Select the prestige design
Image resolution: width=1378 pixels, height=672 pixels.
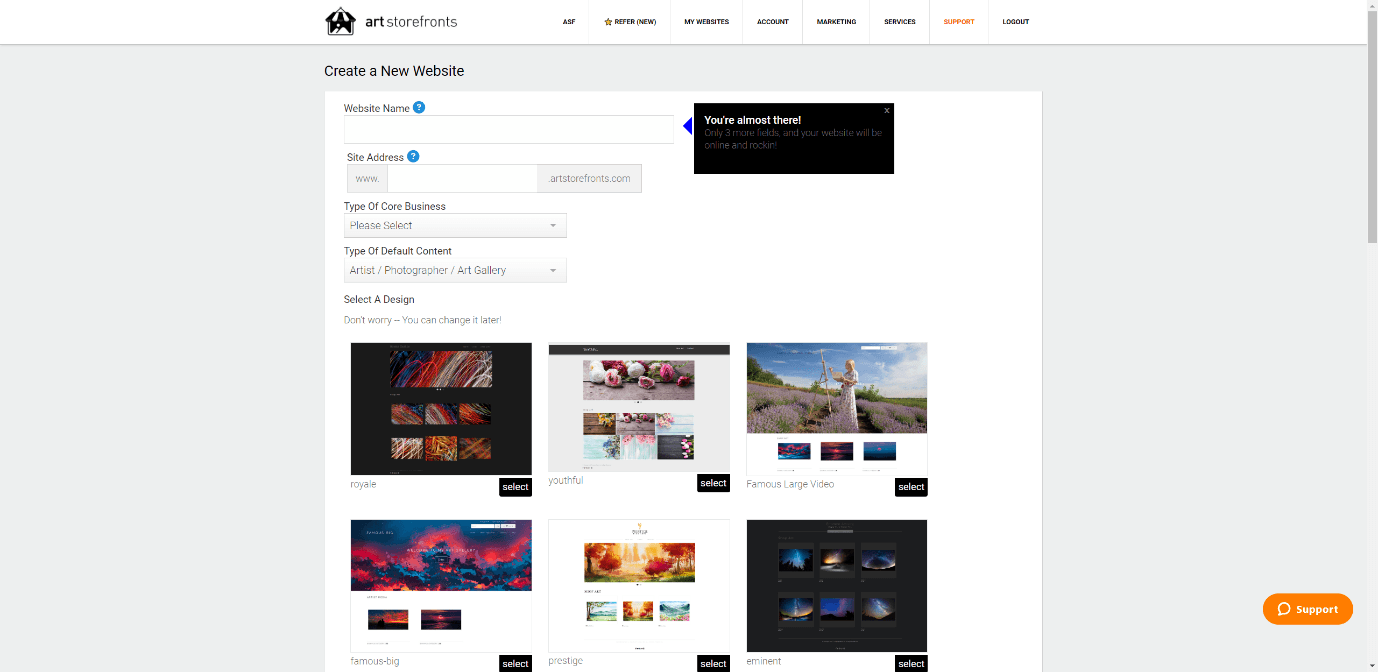[713, 663]
